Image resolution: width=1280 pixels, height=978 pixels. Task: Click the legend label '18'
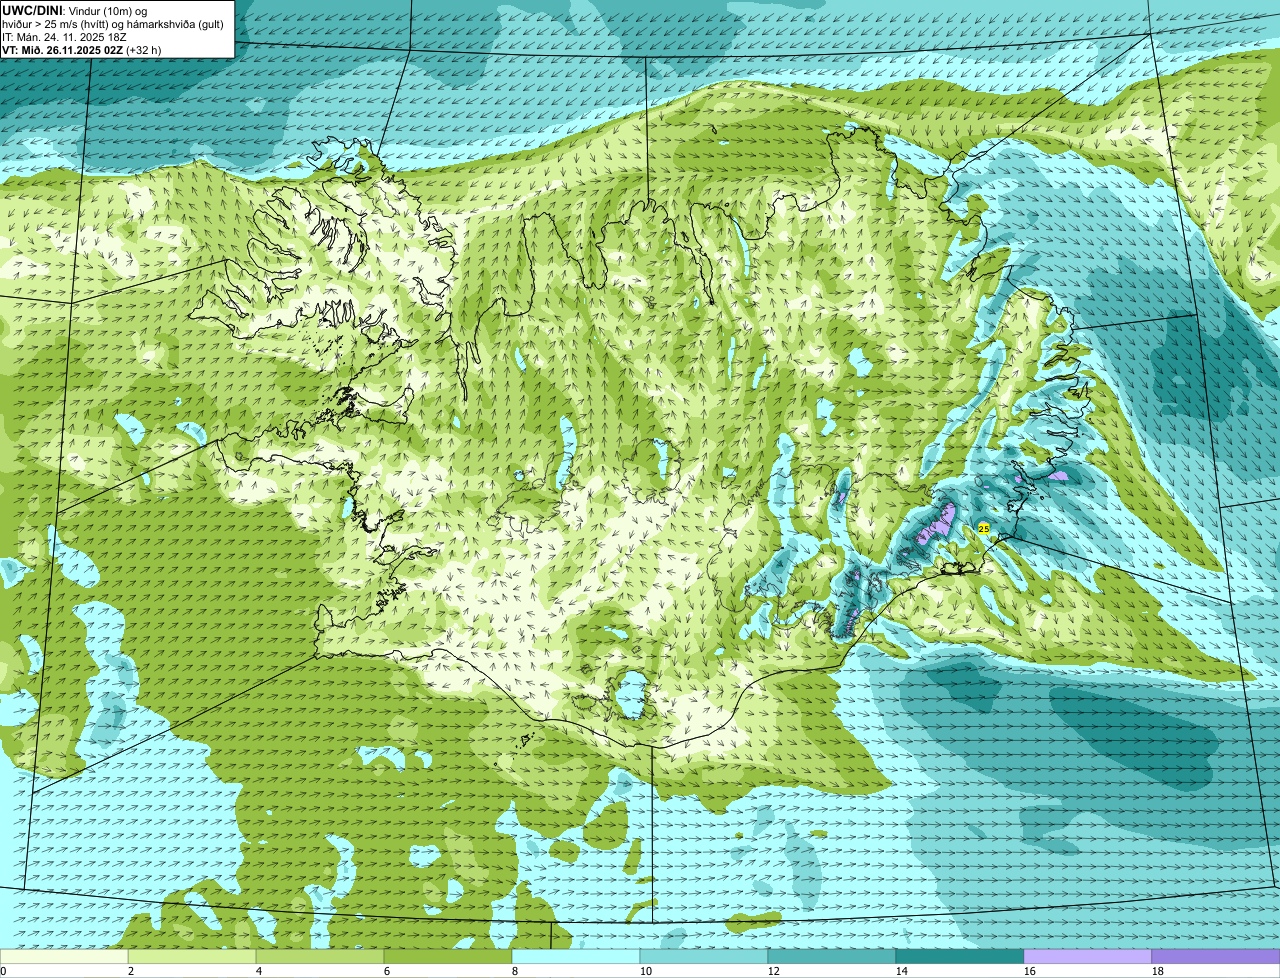[x=1158, y=971]
